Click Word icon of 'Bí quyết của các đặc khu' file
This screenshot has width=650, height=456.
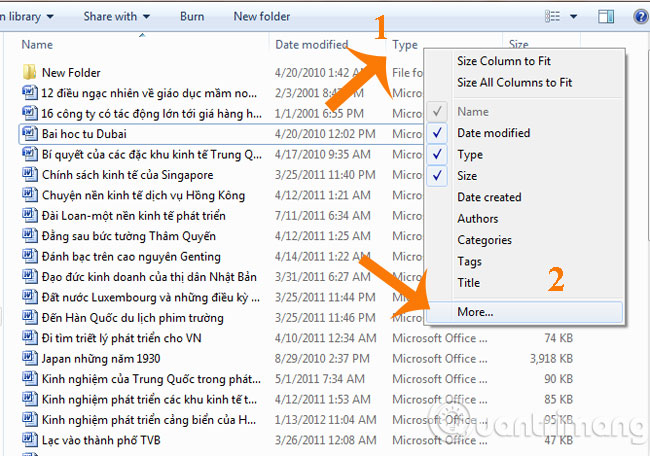29,154
